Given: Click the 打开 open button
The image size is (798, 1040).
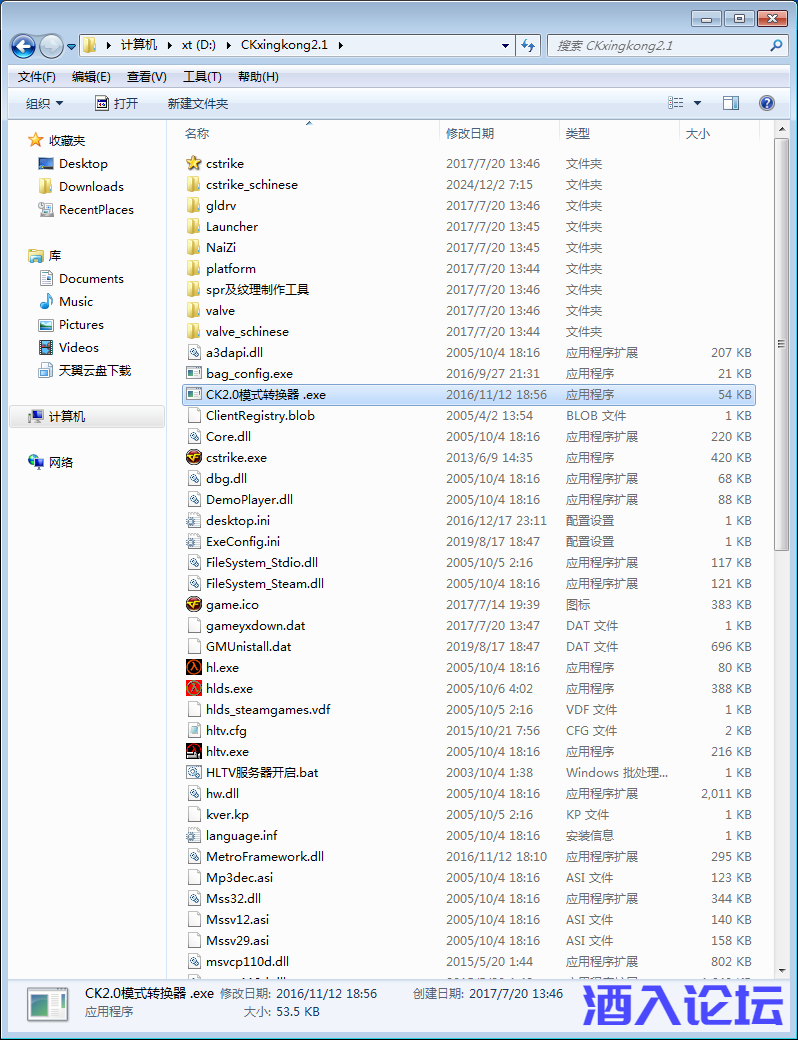Looking at the screenshot, I should click(x=116, y=103).
